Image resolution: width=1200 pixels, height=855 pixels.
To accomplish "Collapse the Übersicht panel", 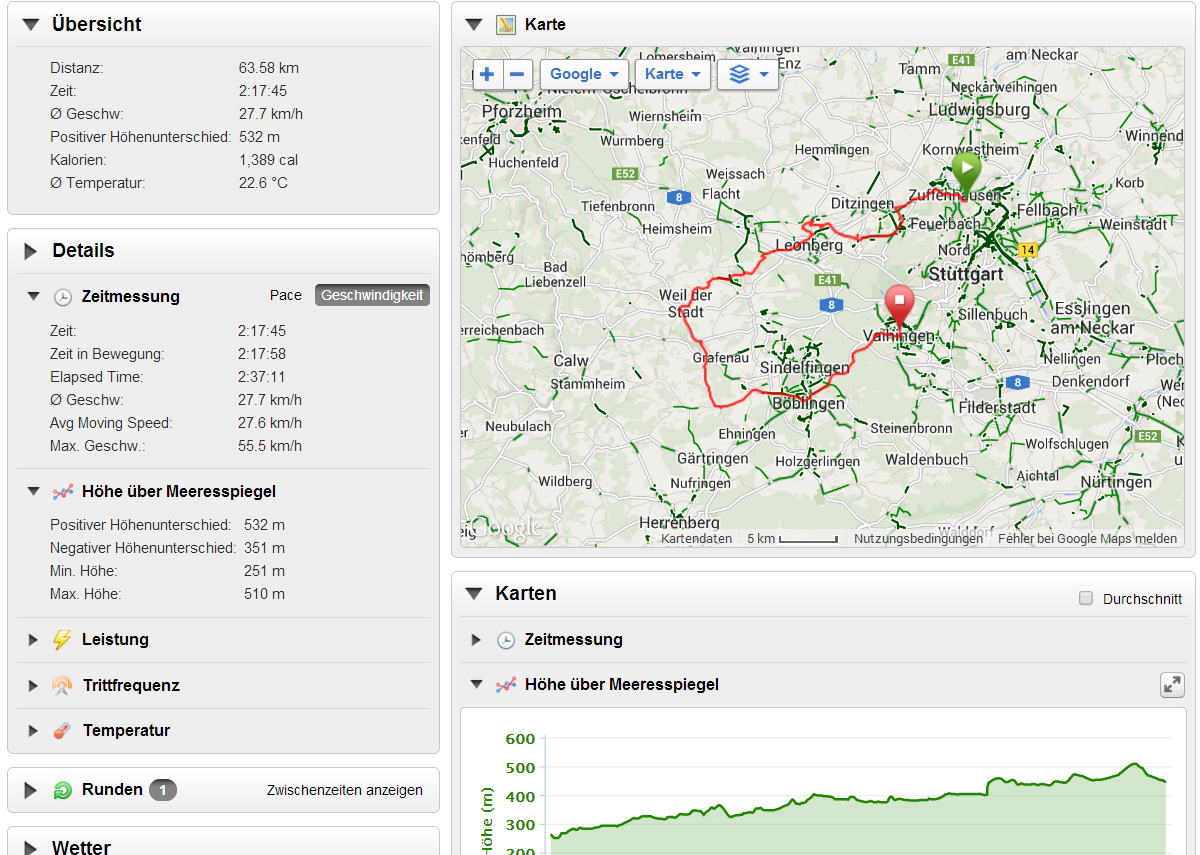I will (x=31, y=25).
